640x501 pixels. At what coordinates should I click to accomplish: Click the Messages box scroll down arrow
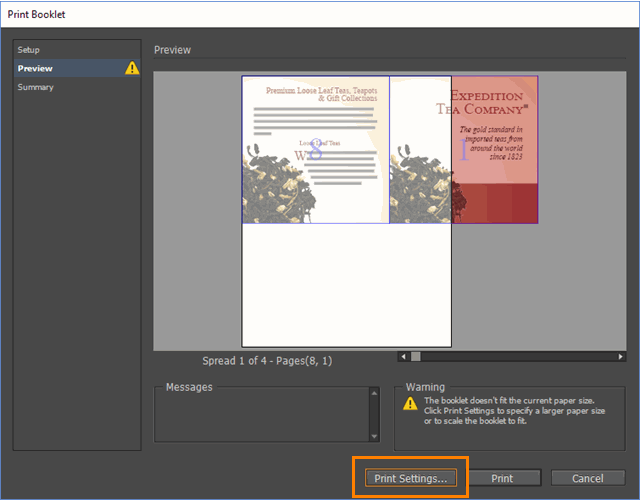pyautogui.click(x=374, y=436)
